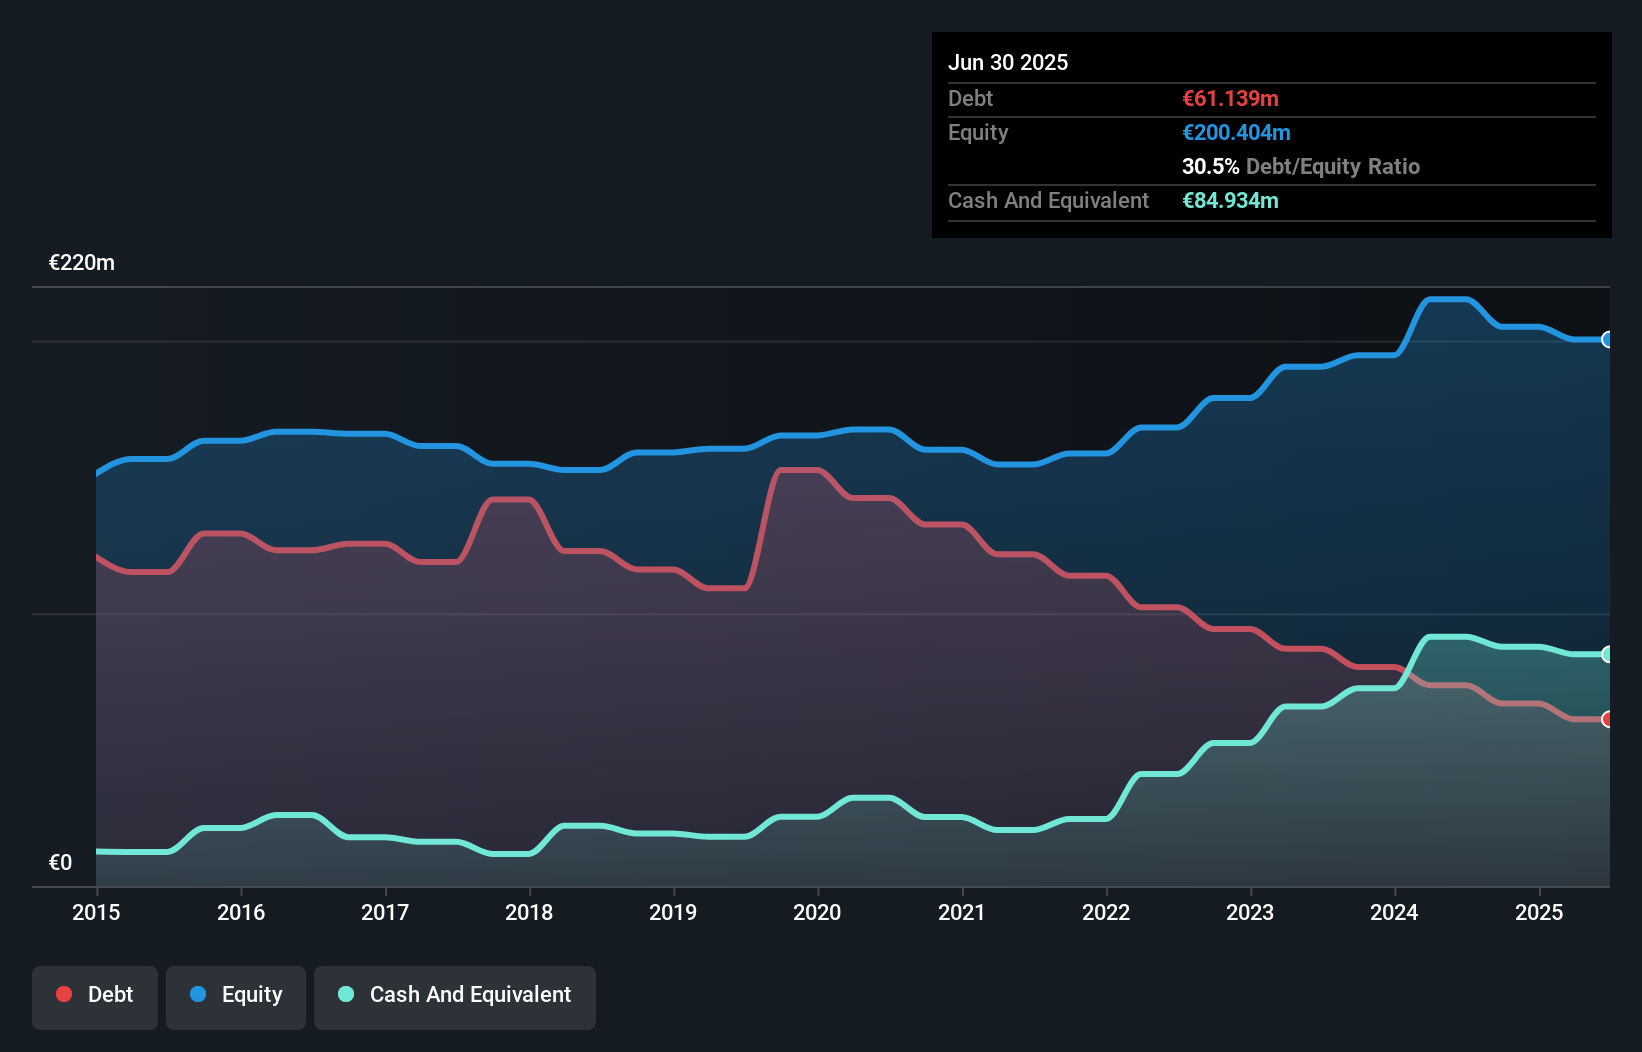This screenshot has height=1052, width=1642.
Task: Toggle the Equity legend button
Action: (x=236, y=997)
